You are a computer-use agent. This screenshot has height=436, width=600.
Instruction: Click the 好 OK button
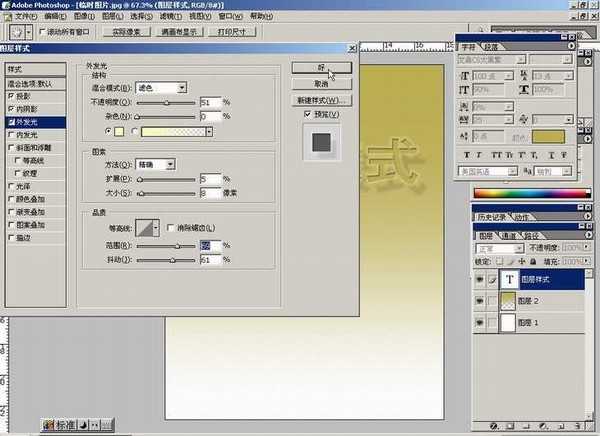(321, 68)
